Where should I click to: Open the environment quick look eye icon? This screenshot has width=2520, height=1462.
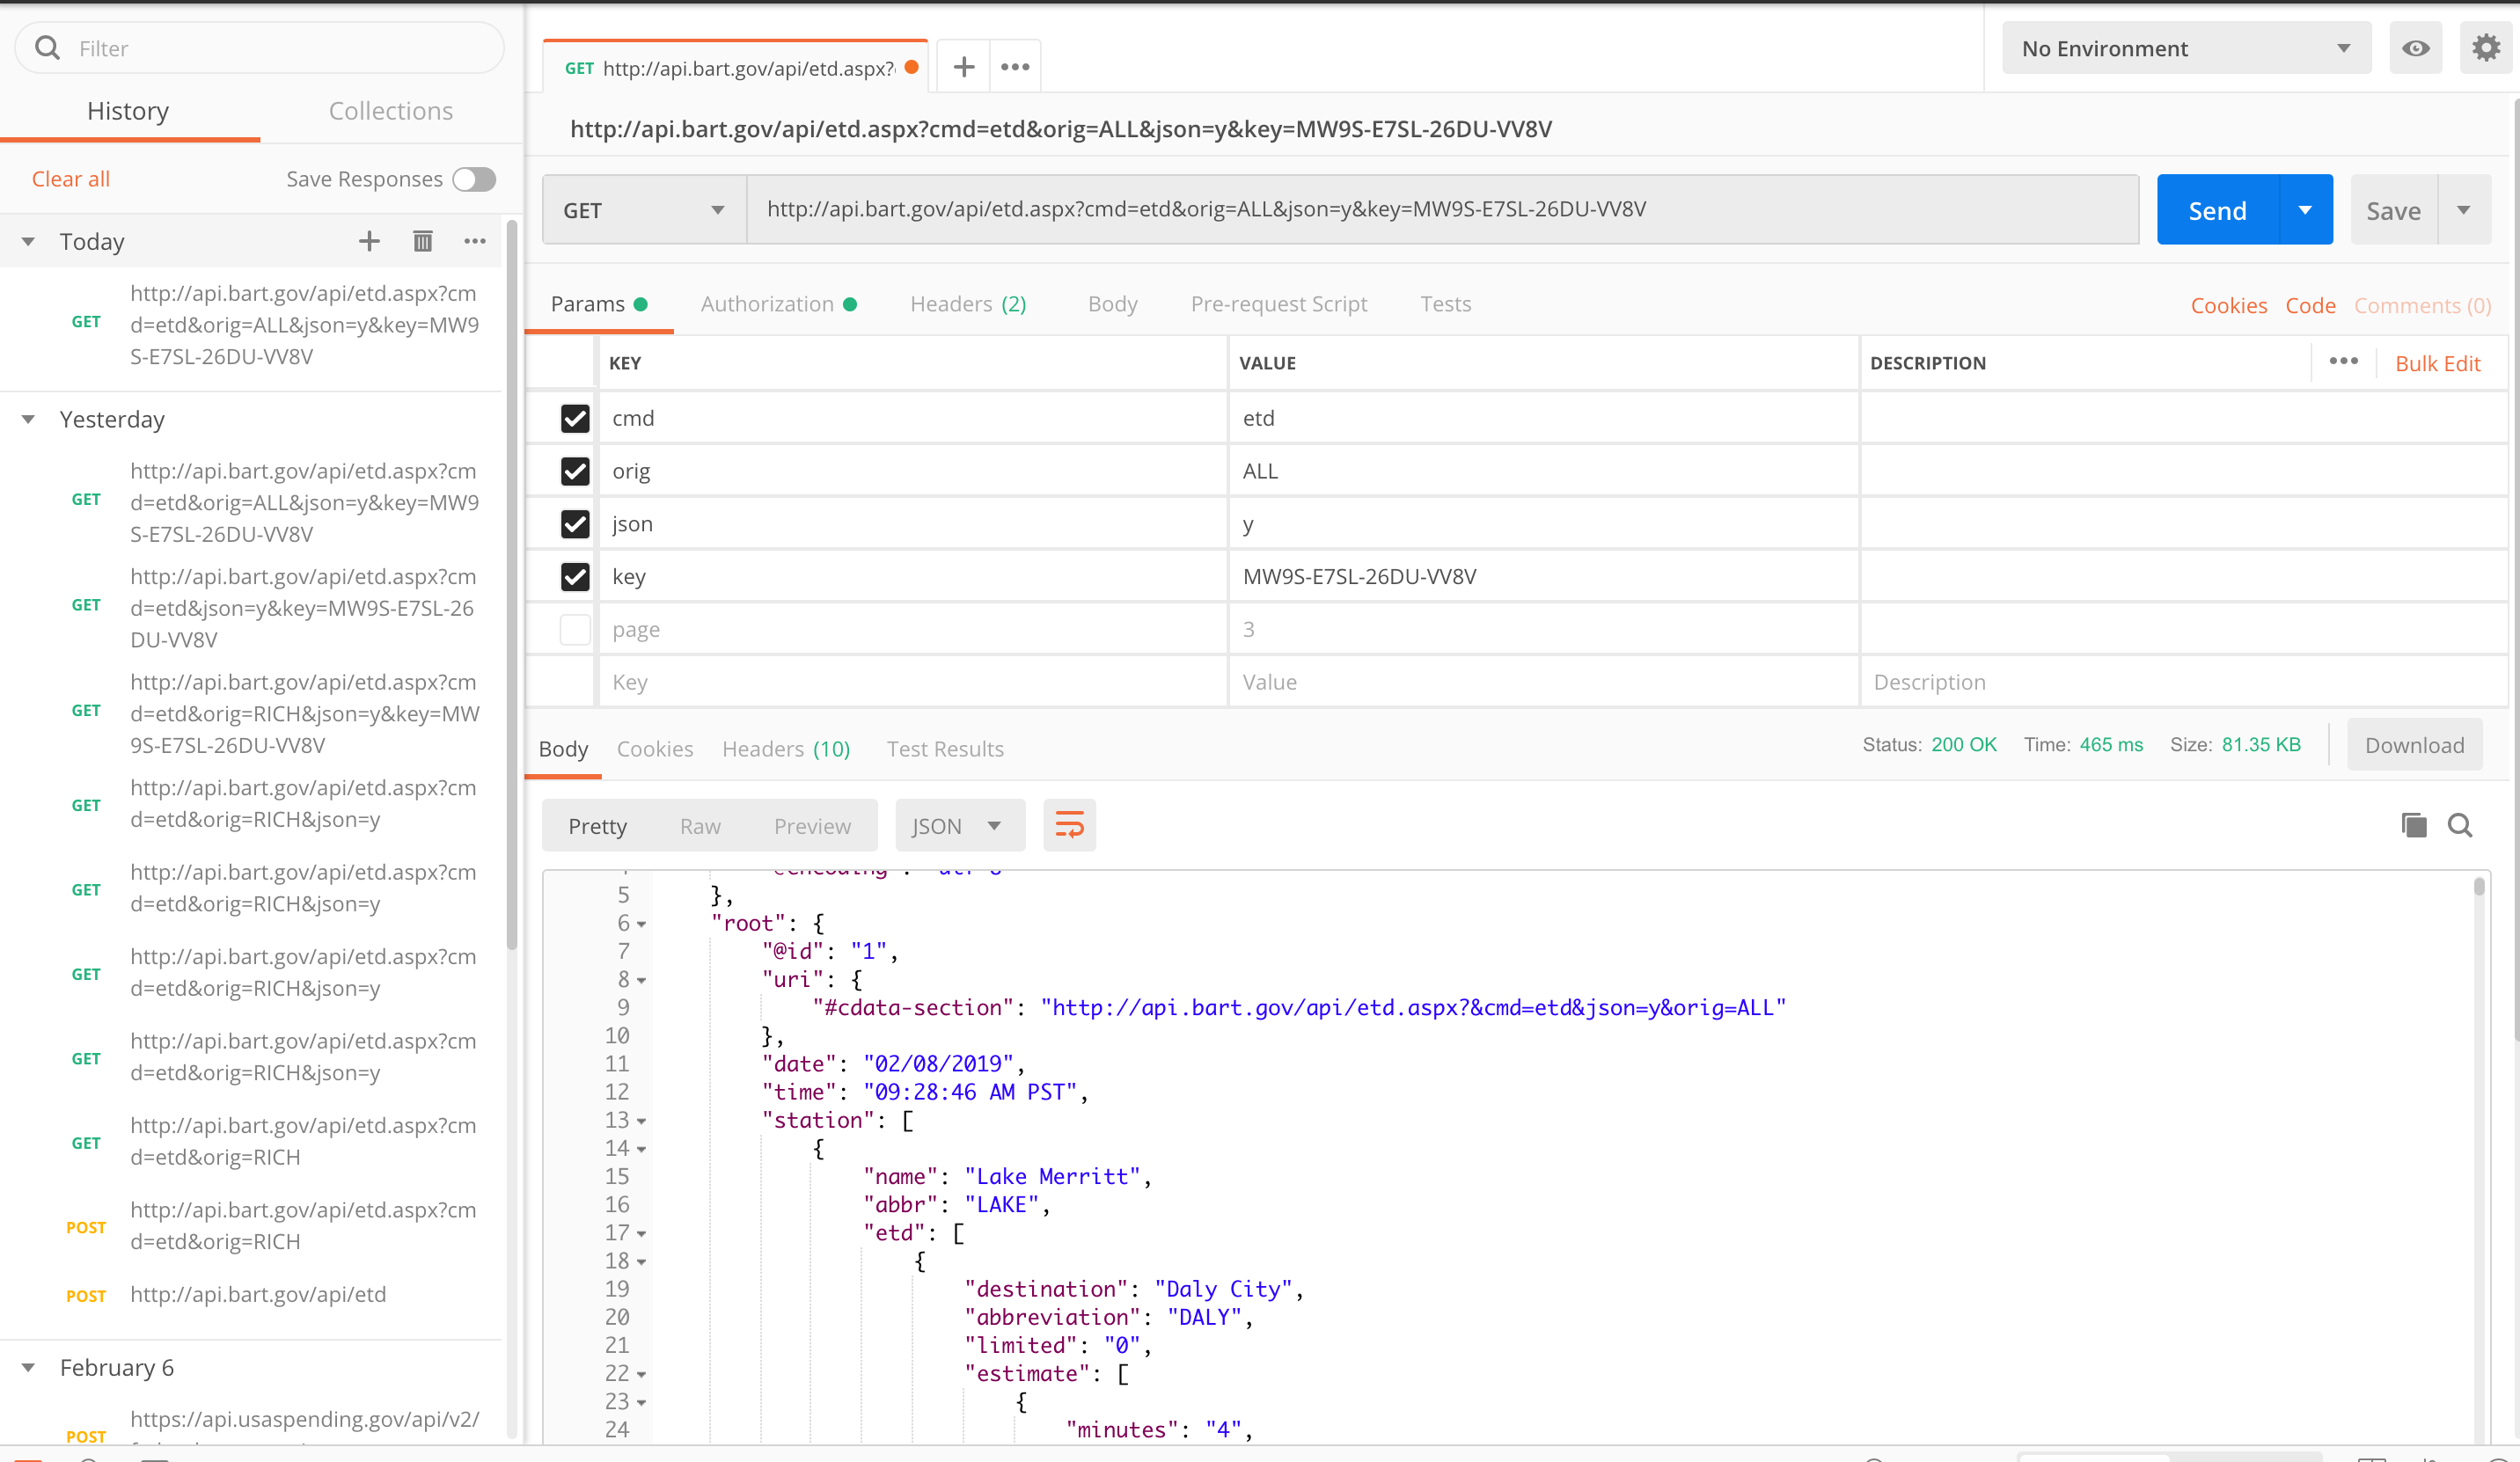click(2416, 47)
